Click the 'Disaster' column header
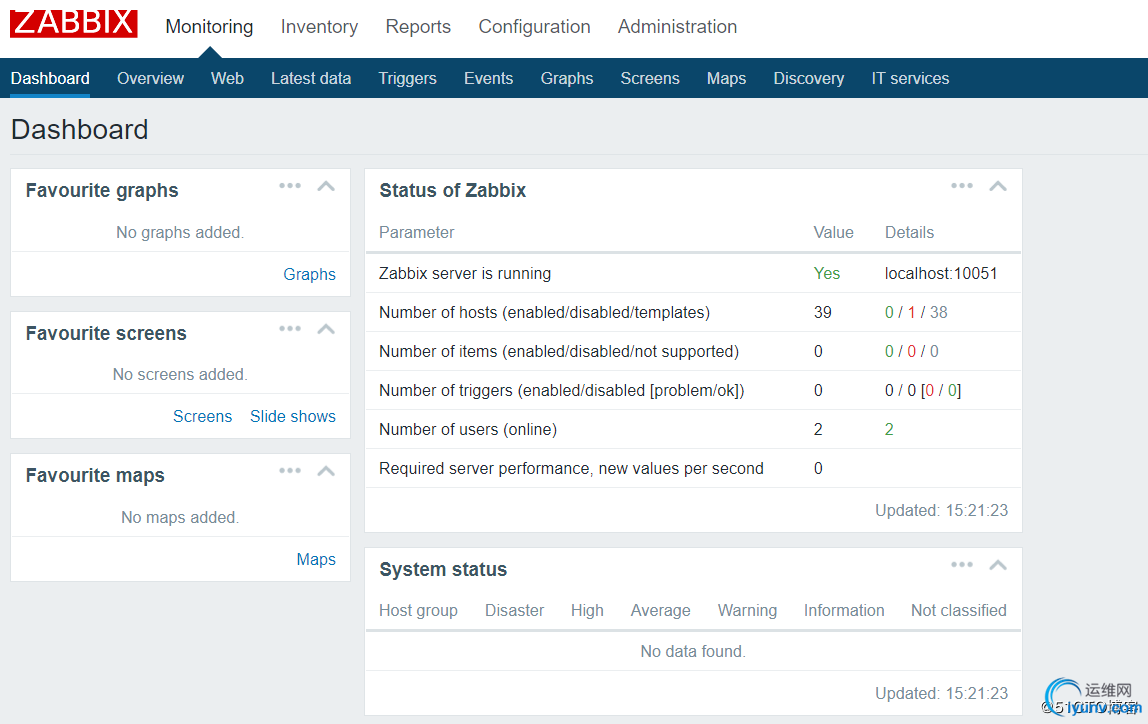The width and height of the screenshot is (1148, 724). tap(514, 611)
